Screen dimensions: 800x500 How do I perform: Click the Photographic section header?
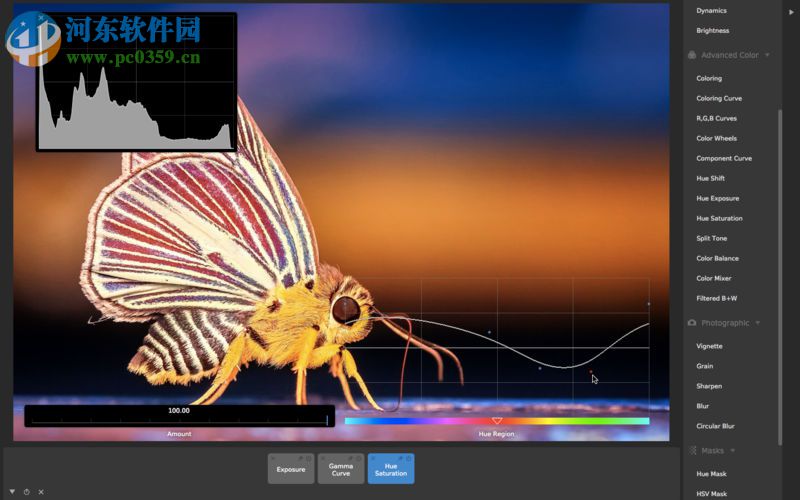point(725,322)
